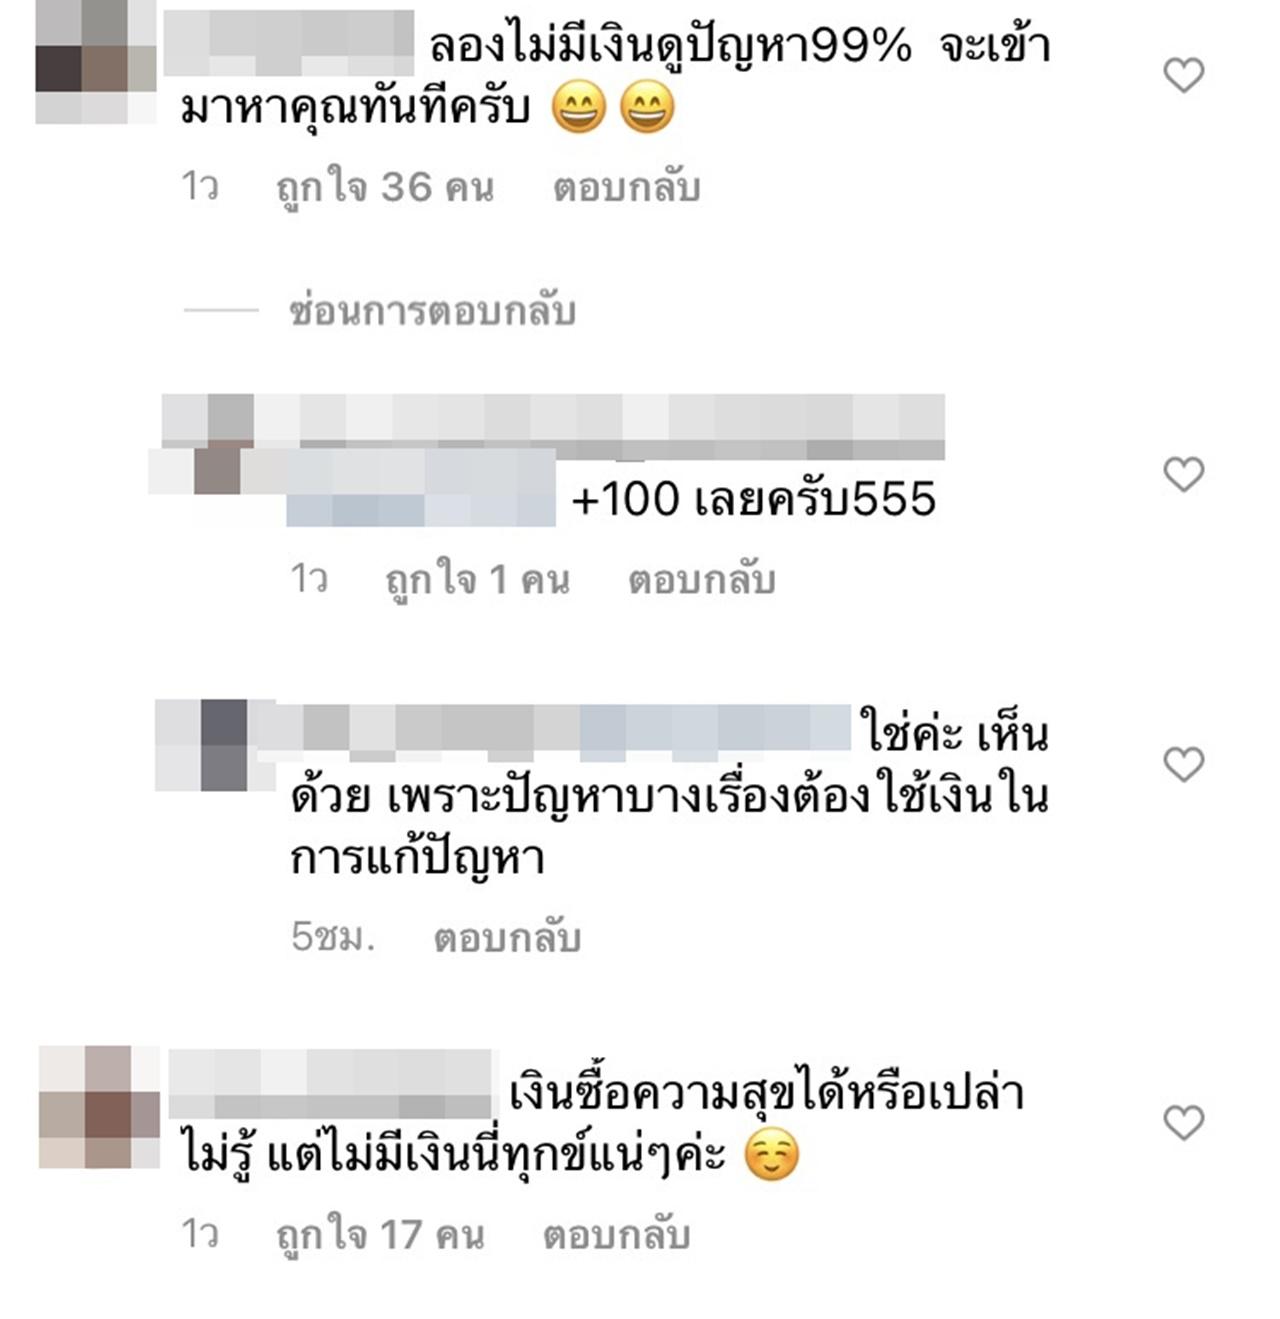
Task: Heart the comment about money buying happiness
Action: 1184,1123
